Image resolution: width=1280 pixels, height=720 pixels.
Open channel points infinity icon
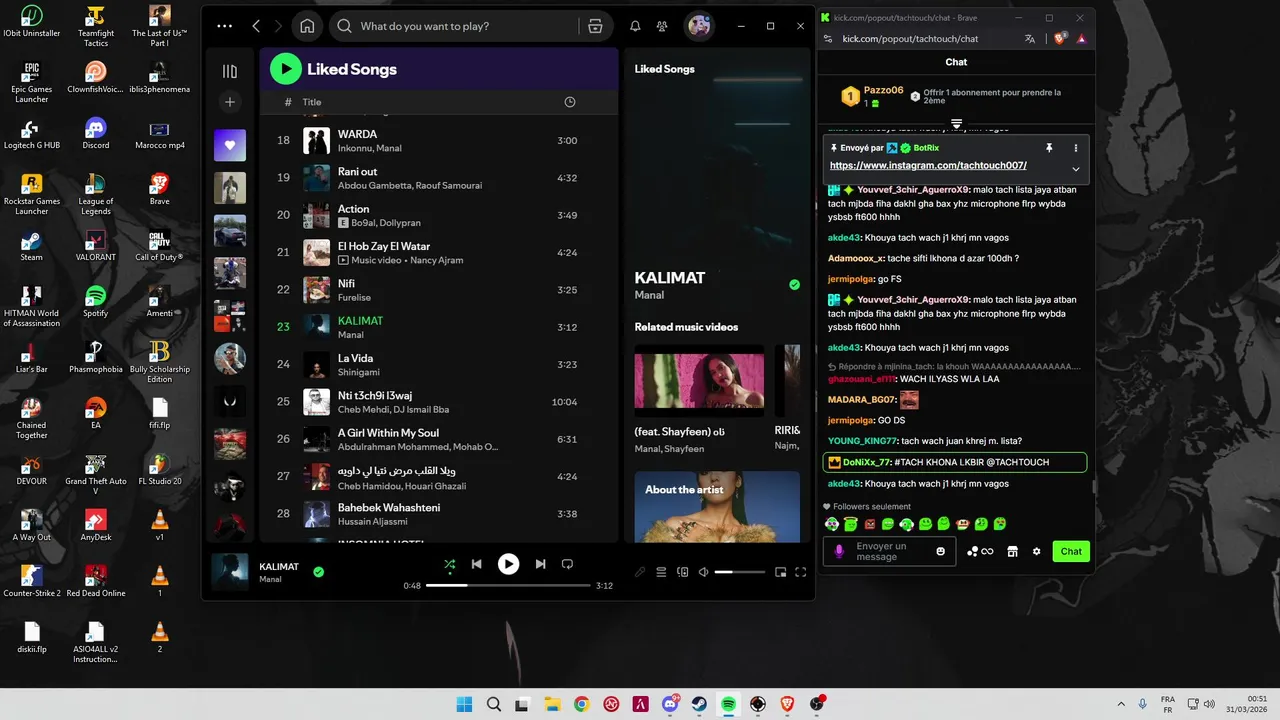[x=980, y=551]
